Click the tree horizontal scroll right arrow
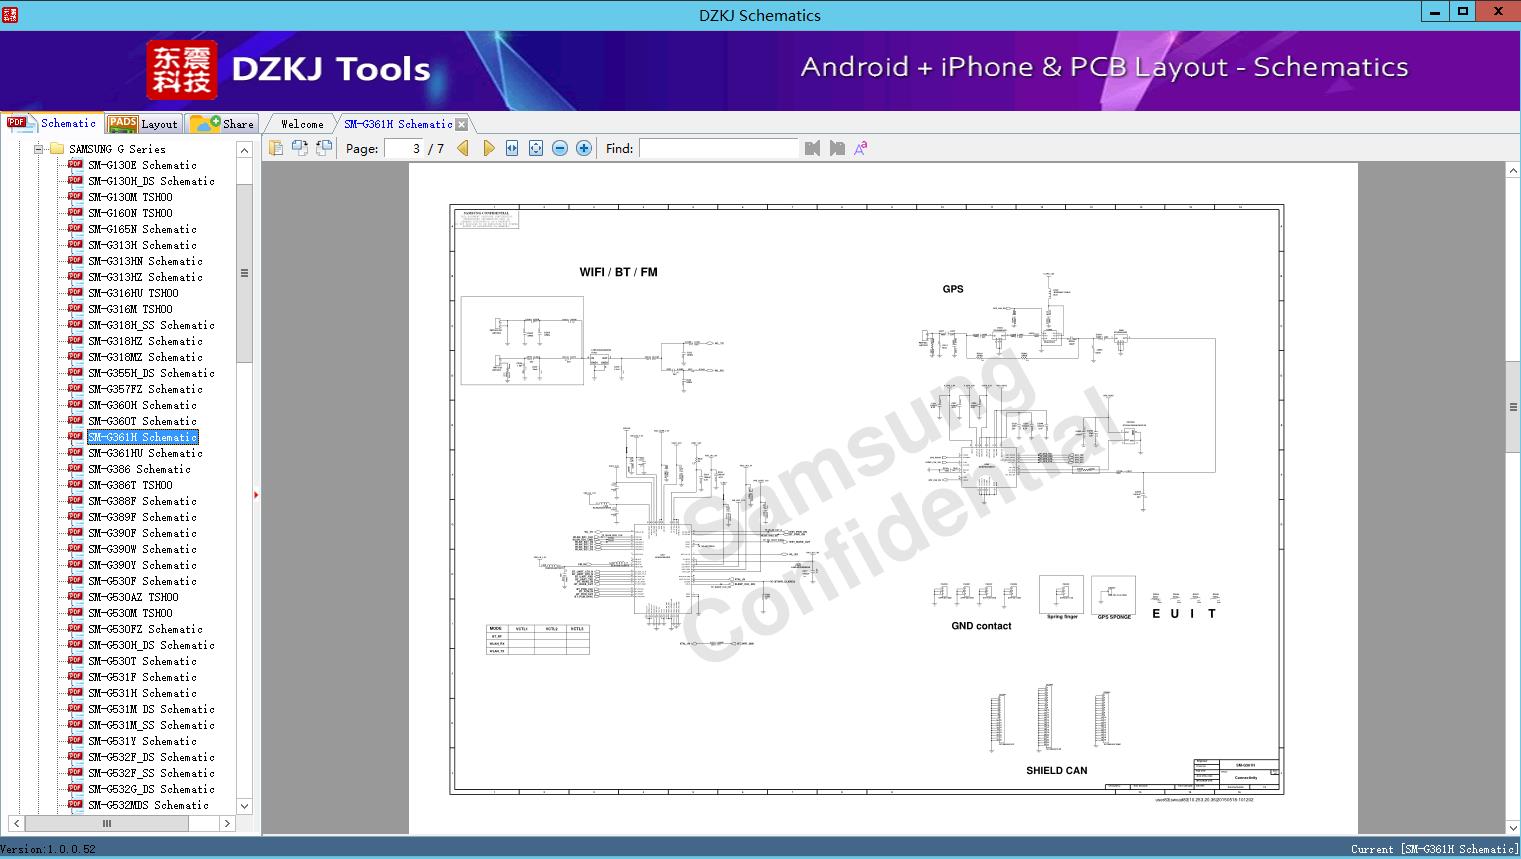 click(227, 823)
